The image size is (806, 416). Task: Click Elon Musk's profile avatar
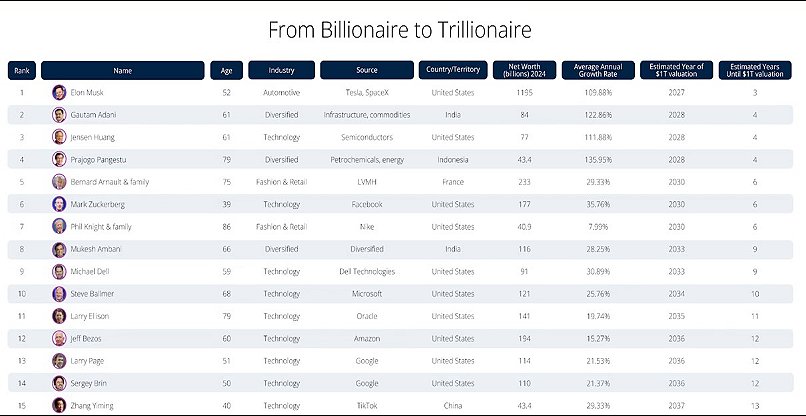[x=59, y=92]
